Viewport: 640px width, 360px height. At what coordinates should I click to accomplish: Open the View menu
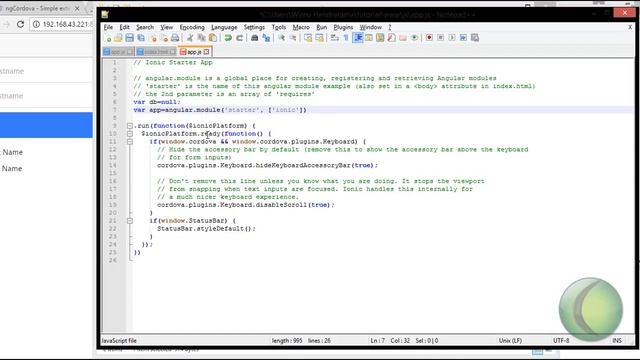[x=167, y=27]
